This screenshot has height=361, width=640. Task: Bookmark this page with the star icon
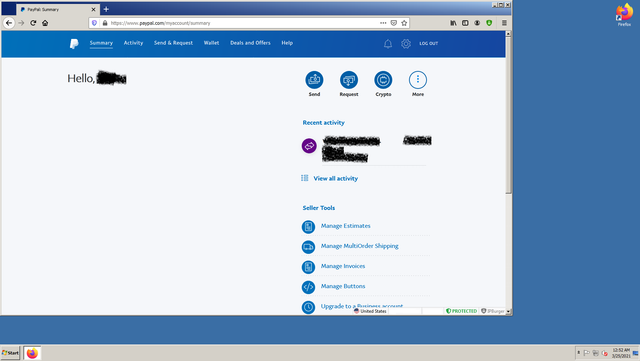pos(404,23)
